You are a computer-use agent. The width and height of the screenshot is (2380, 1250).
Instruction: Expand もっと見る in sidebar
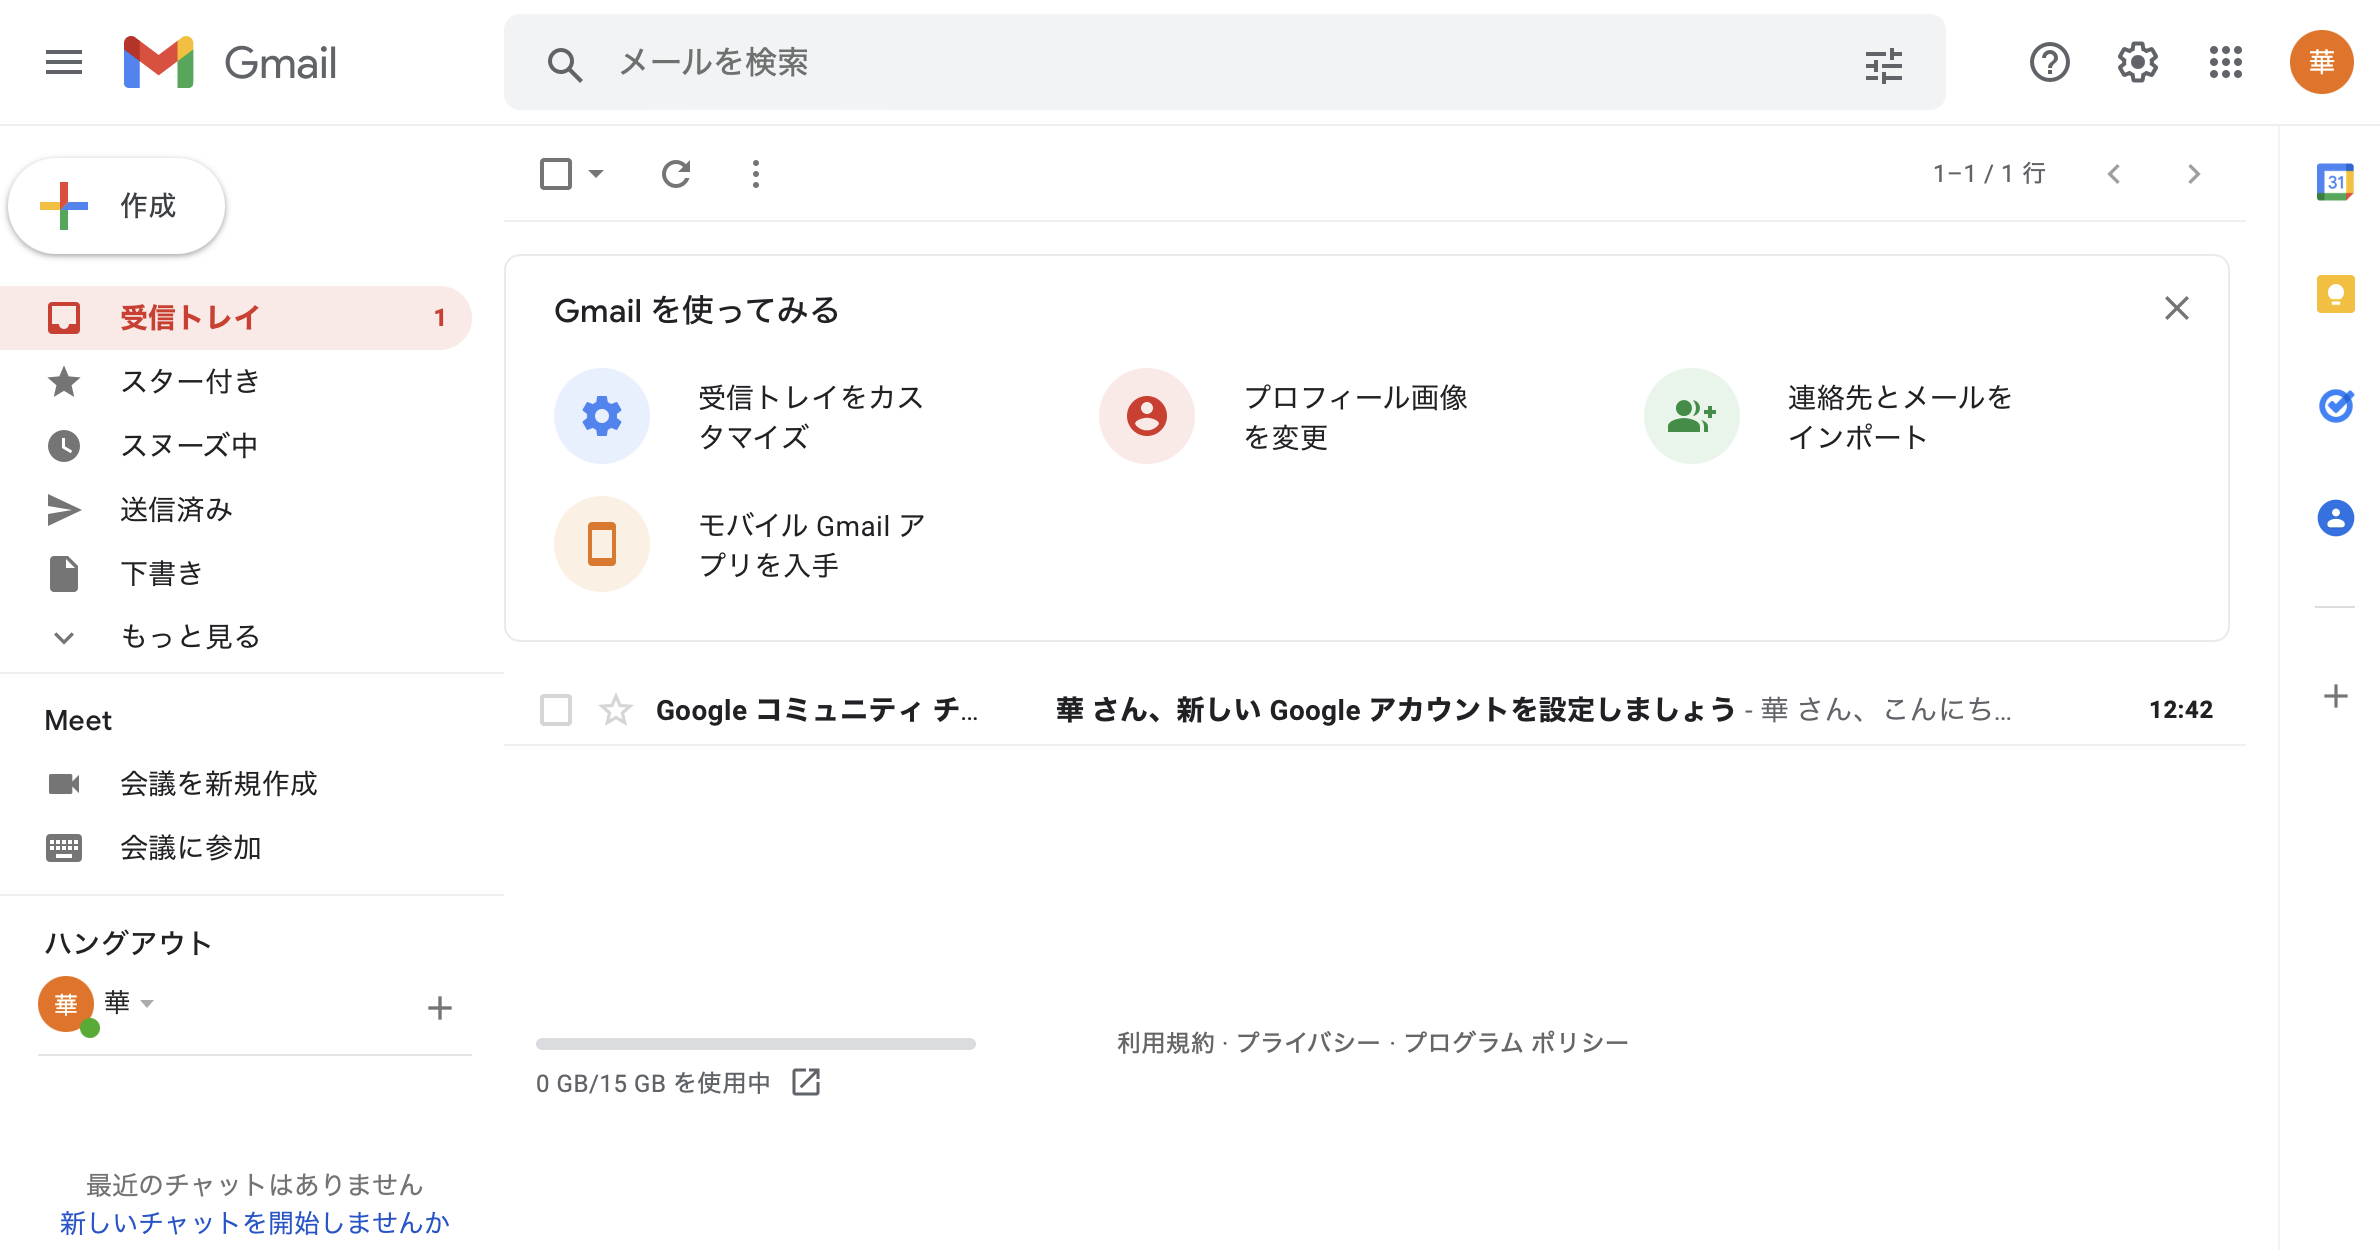click(x=190, y=637)
